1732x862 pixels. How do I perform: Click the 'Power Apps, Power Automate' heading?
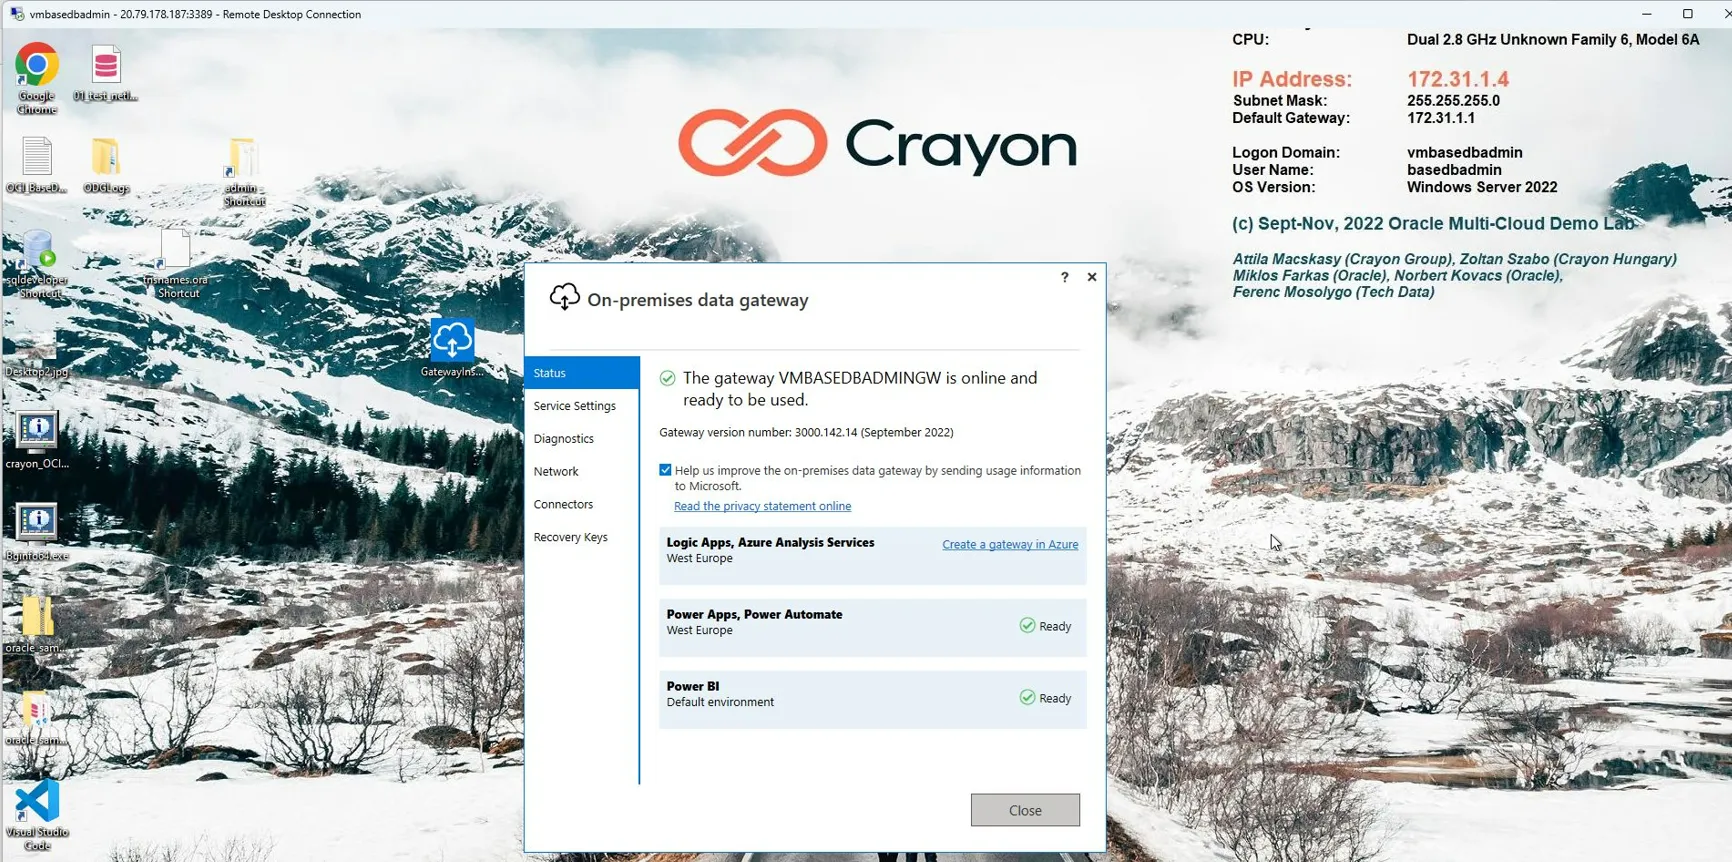coord(754,614)
